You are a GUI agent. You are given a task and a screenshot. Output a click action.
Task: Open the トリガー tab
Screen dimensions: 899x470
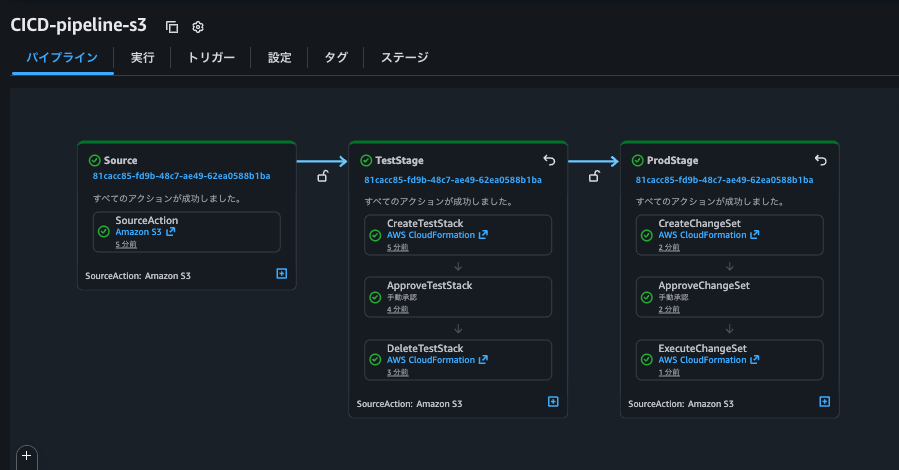[211, 58]
